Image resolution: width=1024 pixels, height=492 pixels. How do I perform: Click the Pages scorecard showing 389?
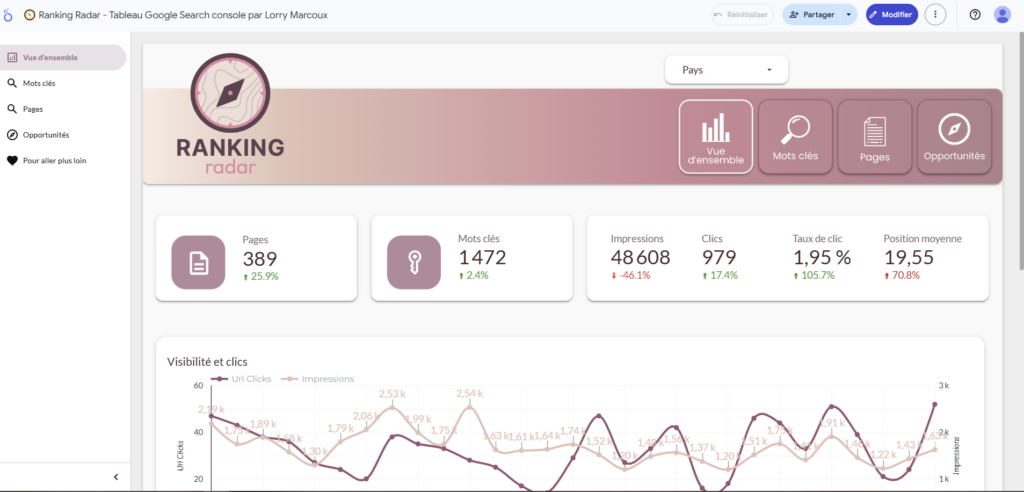pos(255,258)
